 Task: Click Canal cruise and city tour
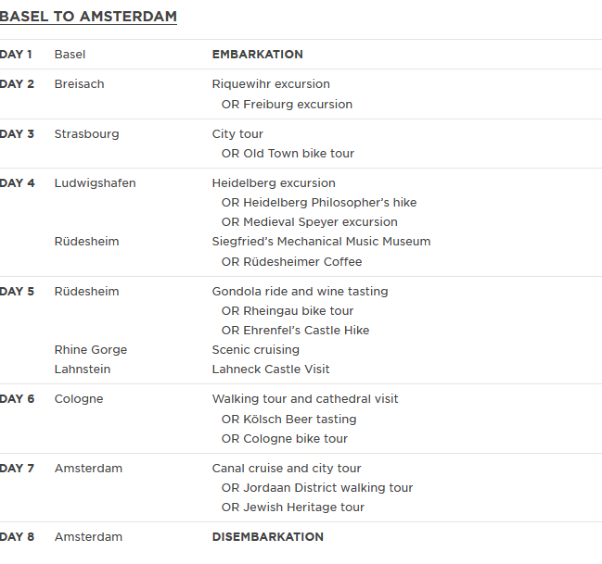[x=286, y=468]
